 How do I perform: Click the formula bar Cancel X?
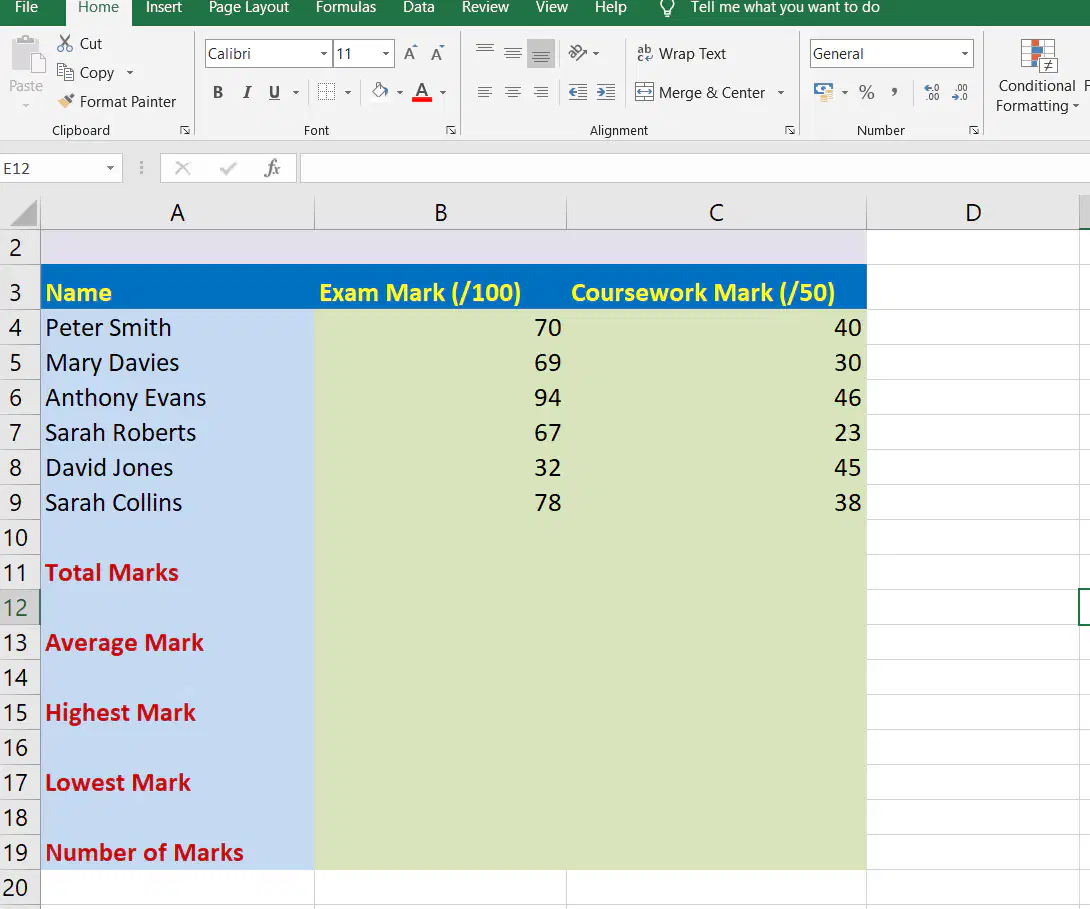pyautogui.click(x=183, y=167)
